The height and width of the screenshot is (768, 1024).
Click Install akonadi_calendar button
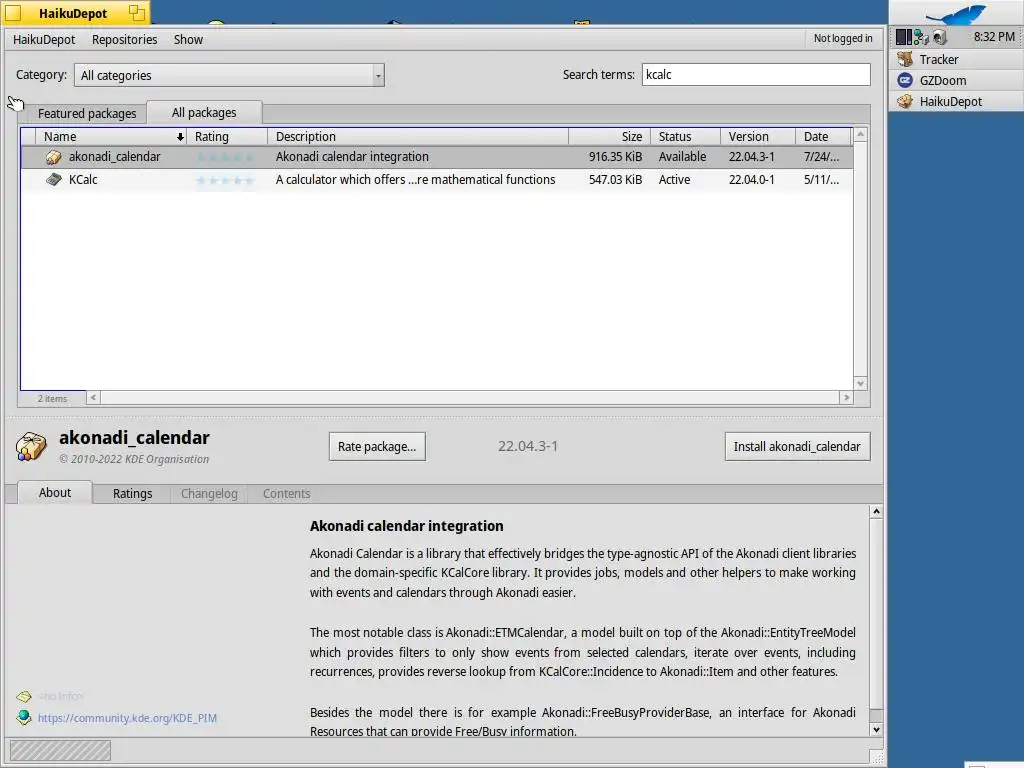(x=797, y=447)
